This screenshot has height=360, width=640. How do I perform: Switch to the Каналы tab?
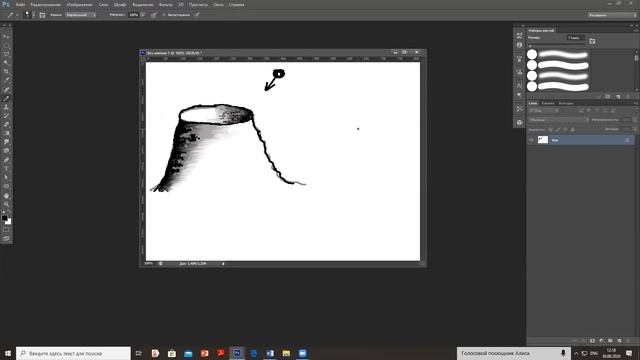[548, 103]
